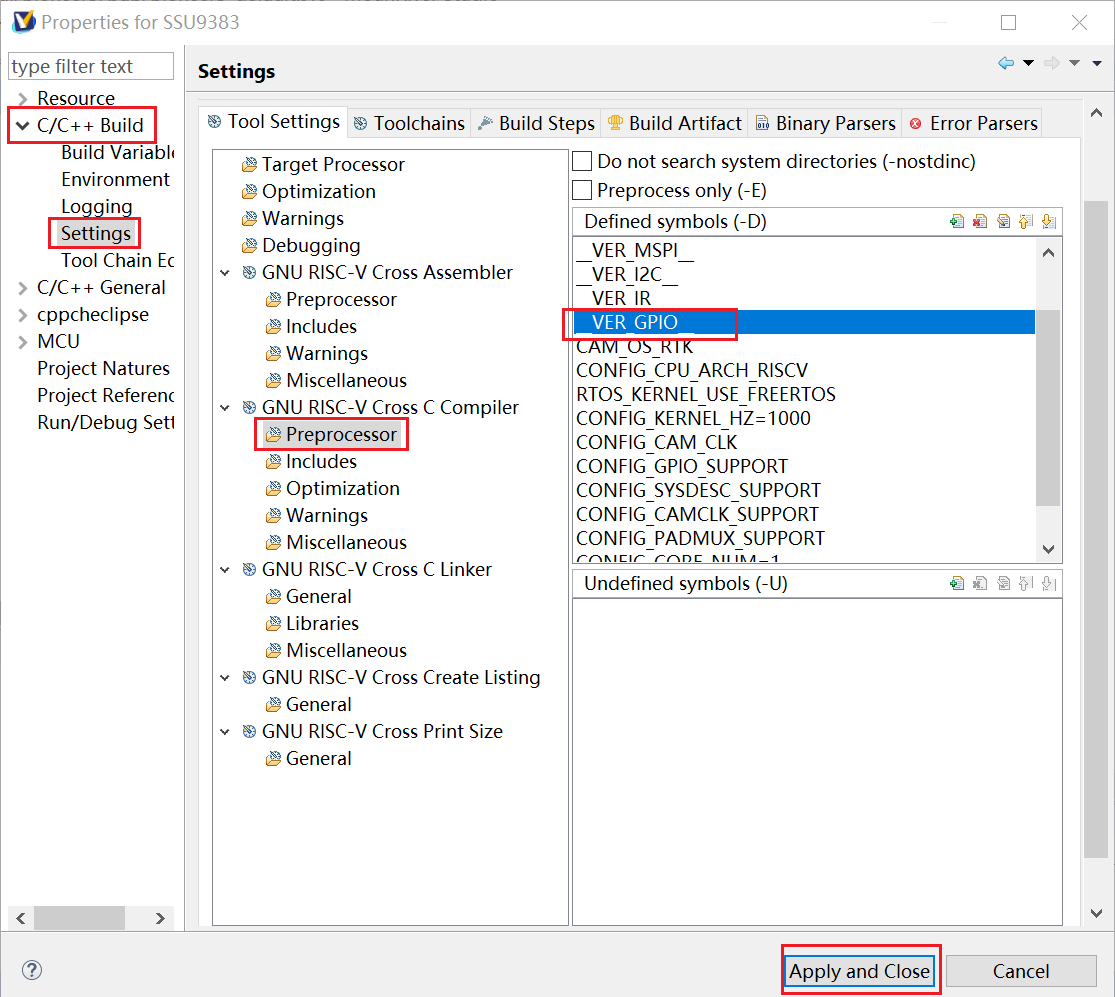Expand the C/C++ General node

22,288
